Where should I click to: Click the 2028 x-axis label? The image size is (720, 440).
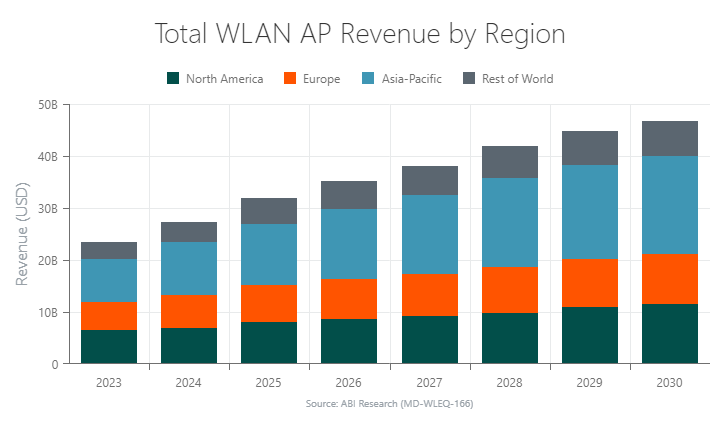point(509,383)
